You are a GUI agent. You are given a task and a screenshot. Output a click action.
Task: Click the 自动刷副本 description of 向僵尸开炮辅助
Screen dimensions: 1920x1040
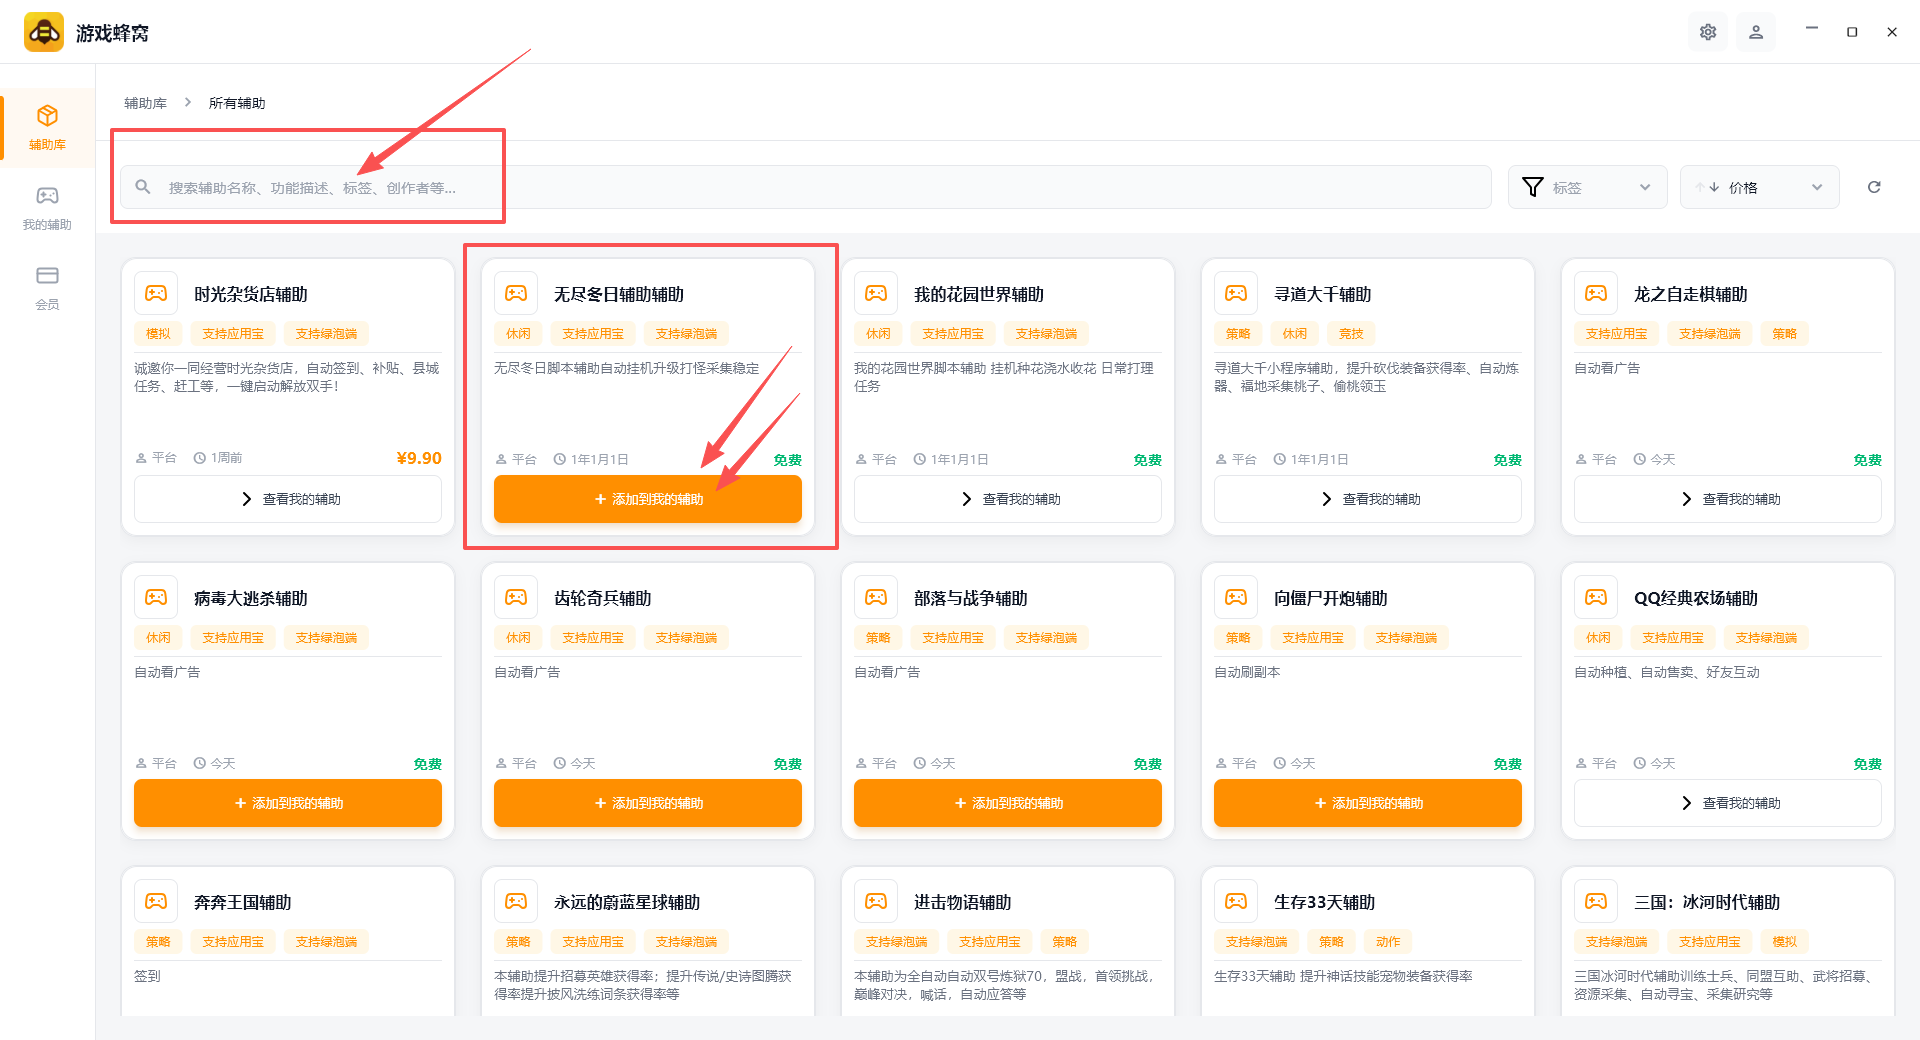click(1247, 672)
